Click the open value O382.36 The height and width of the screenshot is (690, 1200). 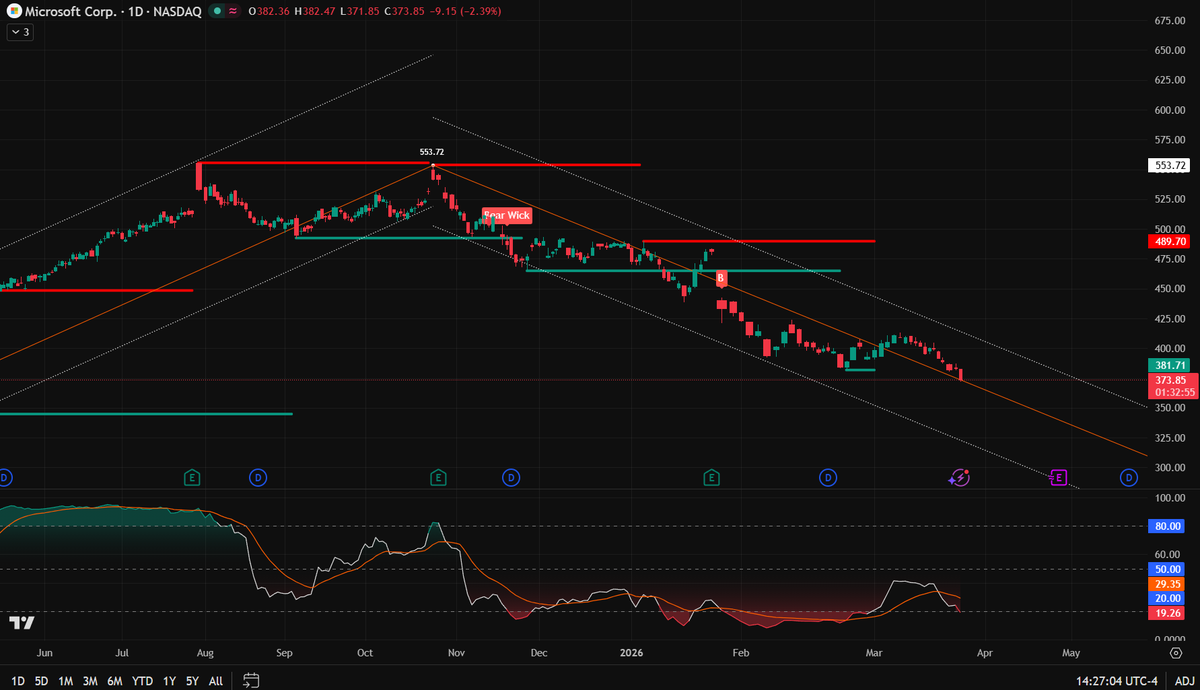point(268,12)
